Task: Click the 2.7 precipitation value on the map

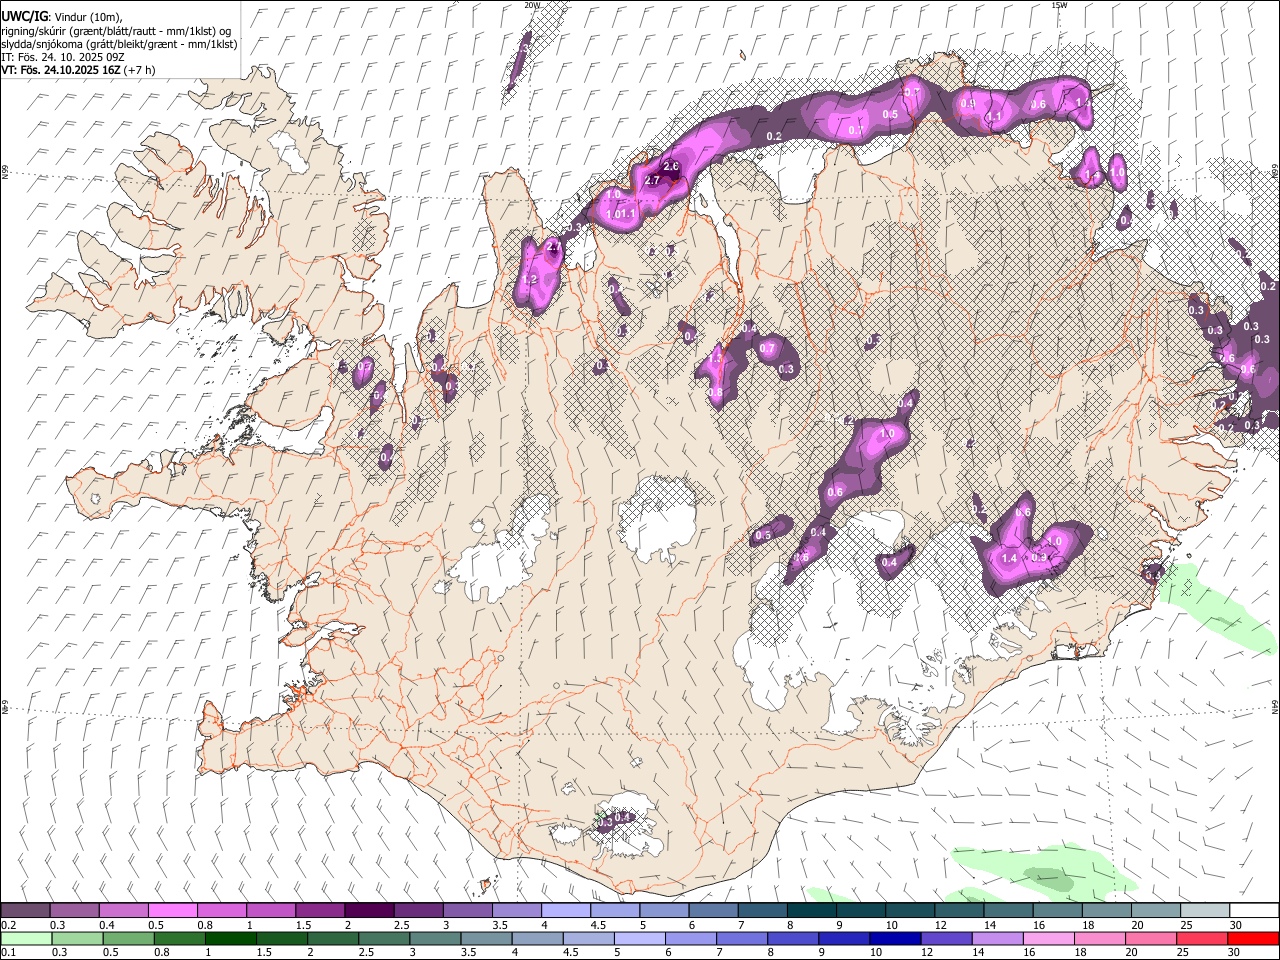Action: [652, 181]
